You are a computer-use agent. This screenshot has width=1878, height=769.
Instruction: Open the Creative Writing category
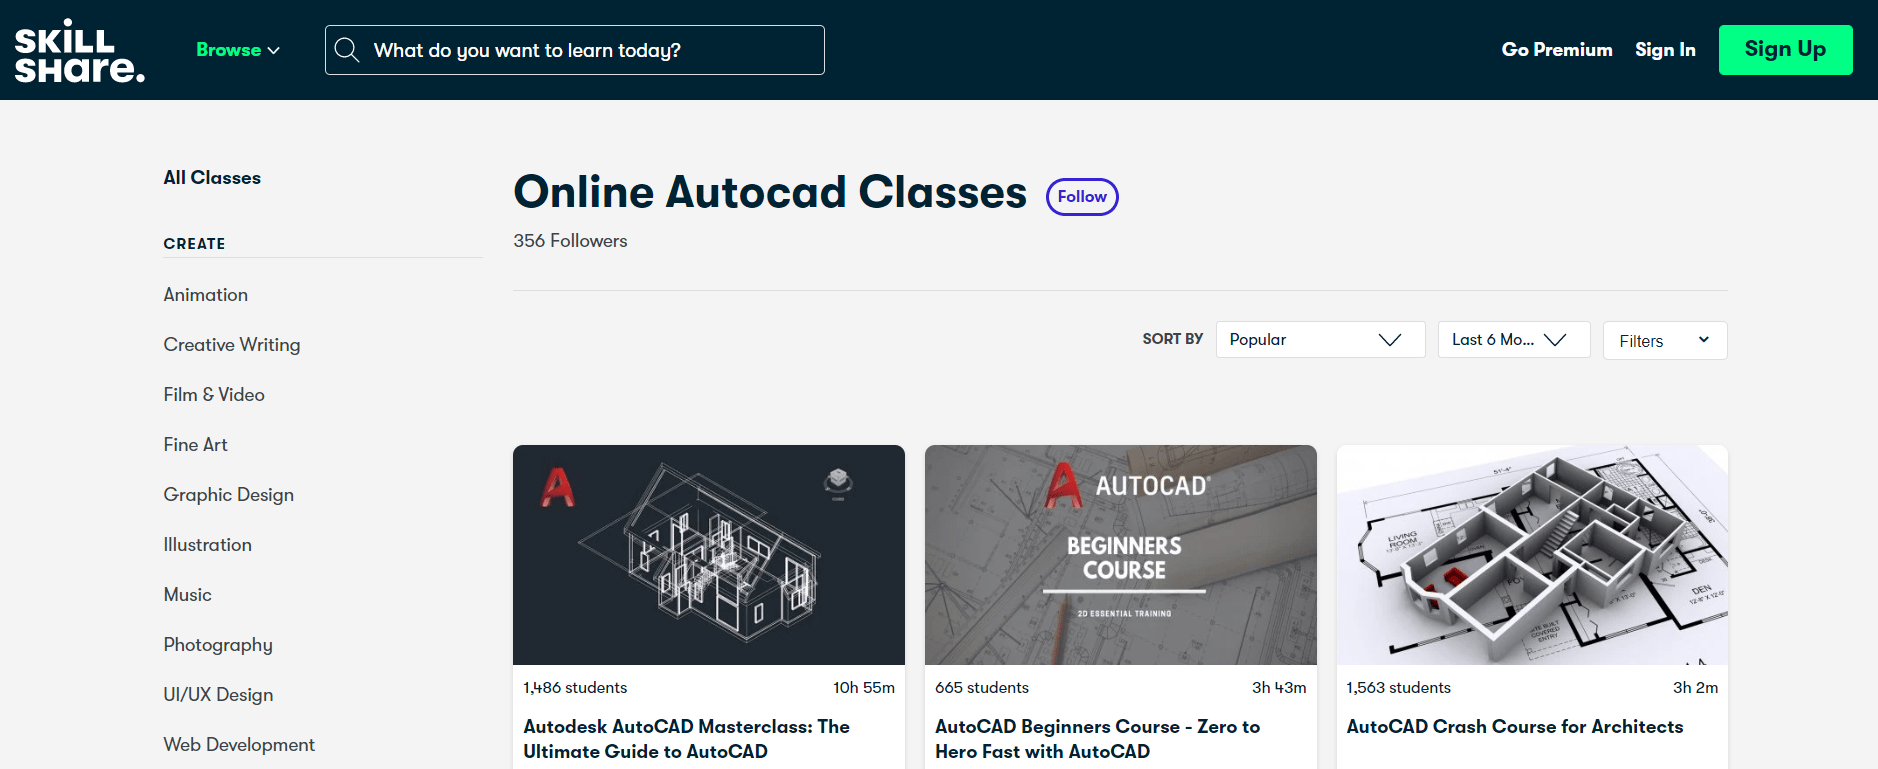pos(232,345)
